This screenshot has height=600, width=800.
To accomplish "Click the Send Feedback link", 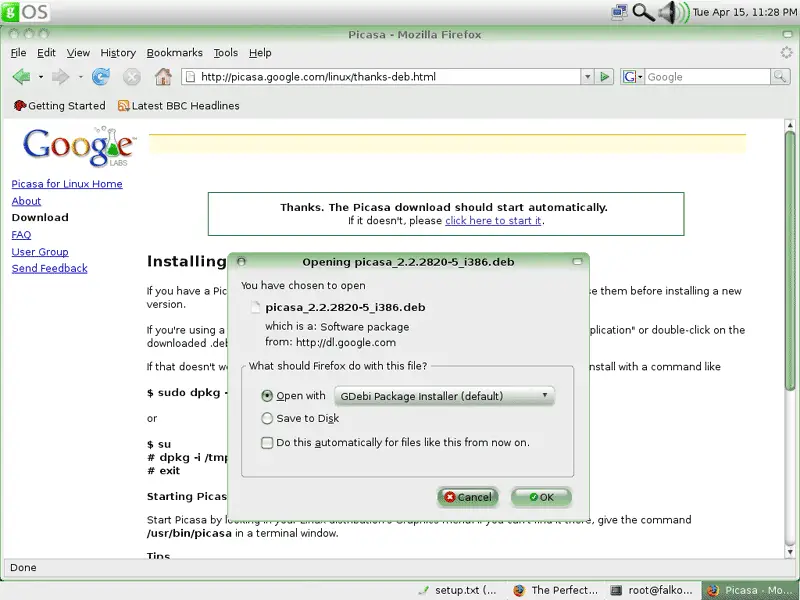I will [x=49, y=268].
